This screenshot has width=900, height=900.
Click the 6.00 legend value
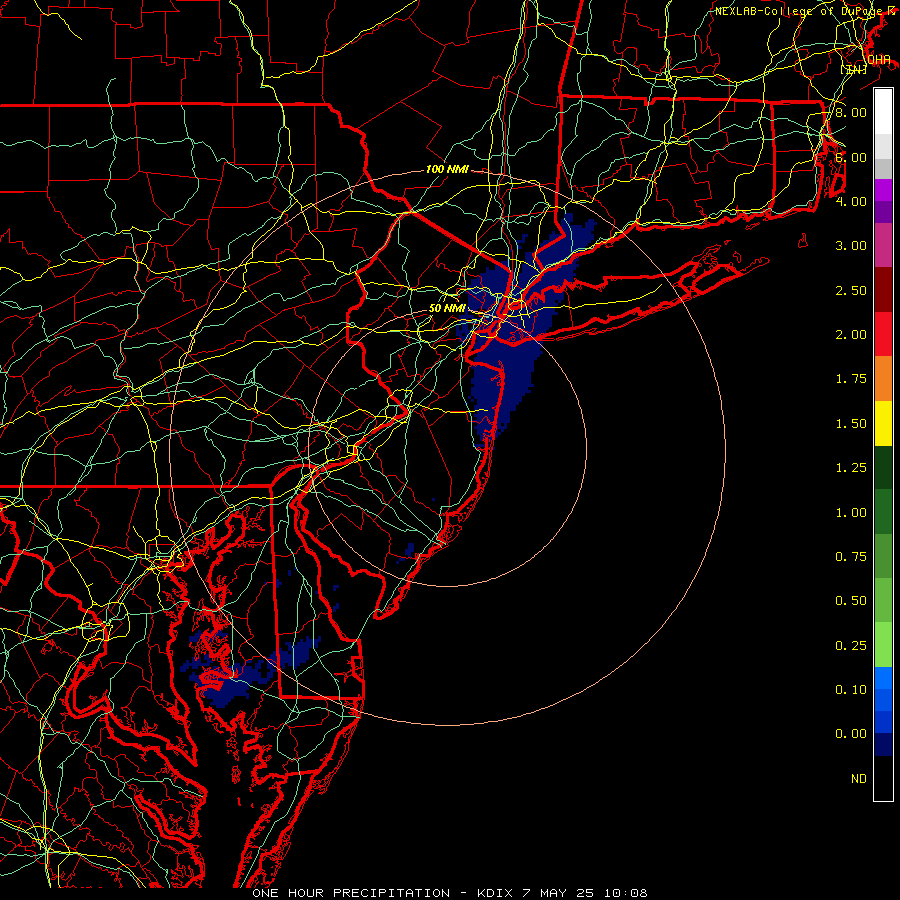(x=851, y=157)
